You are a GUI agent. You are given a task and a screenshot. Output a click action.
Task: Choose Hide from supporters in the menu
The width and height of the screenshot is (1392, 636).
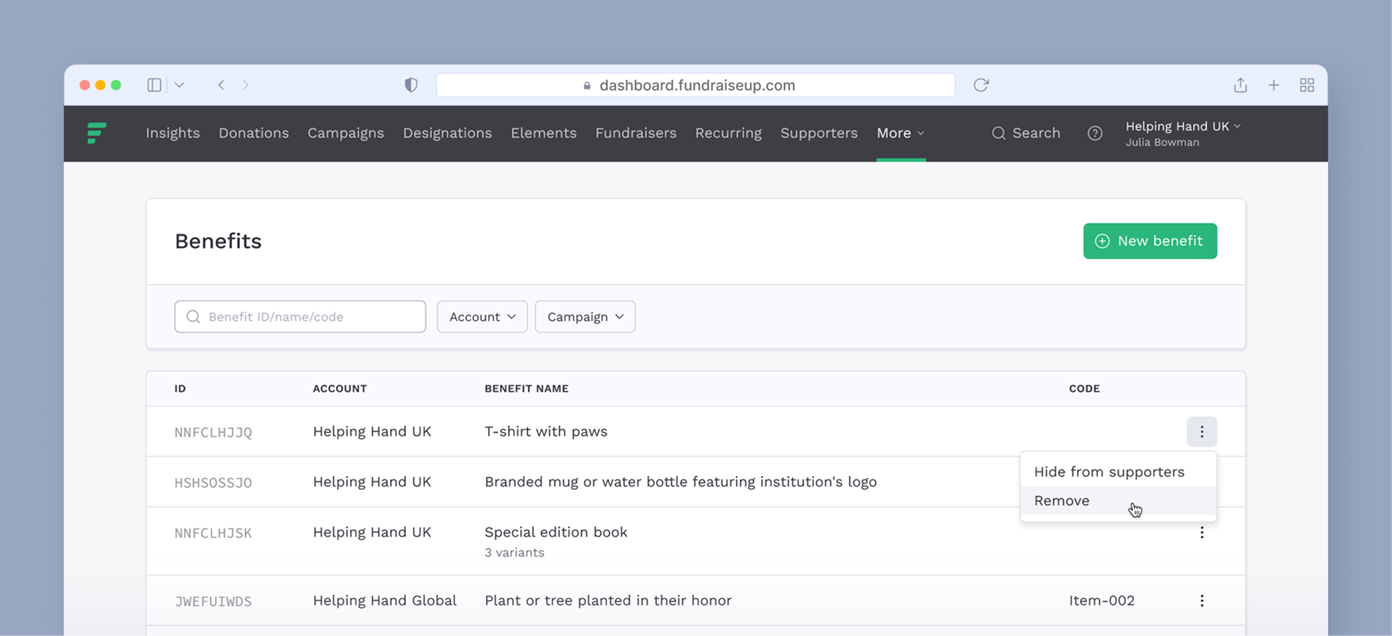[1108, 471]
